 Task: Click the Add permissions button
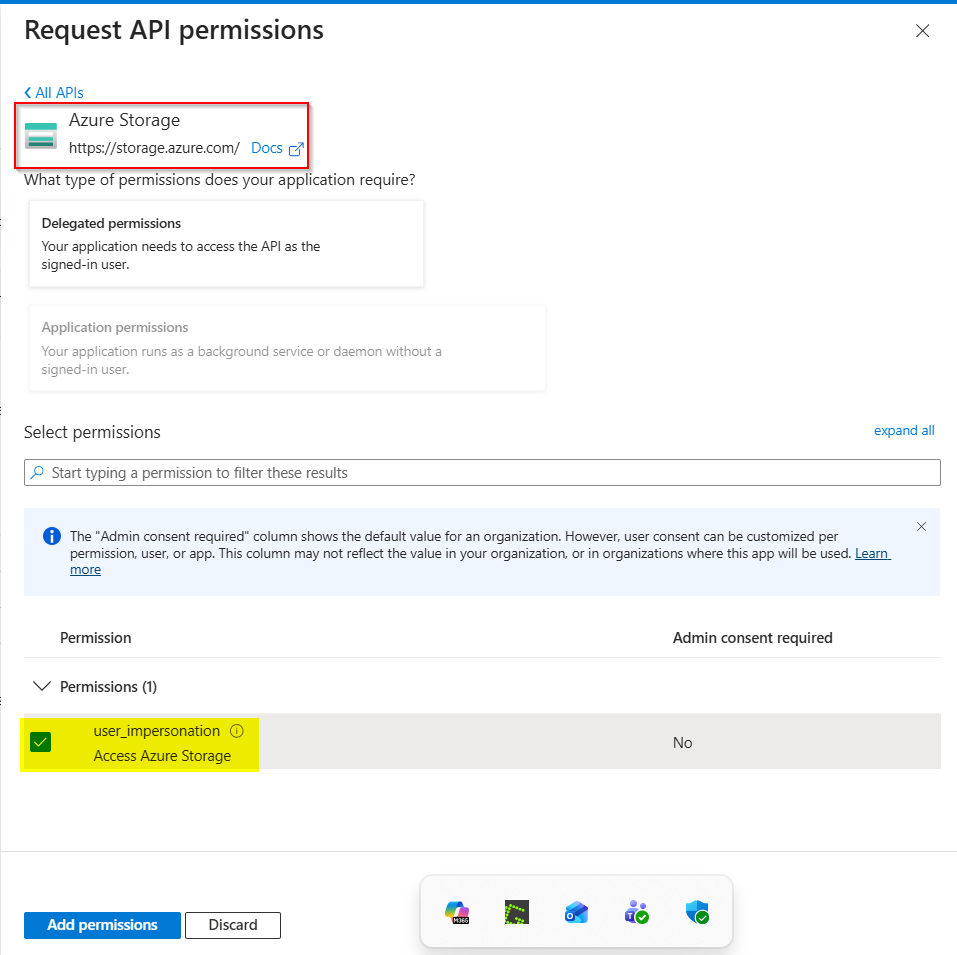(103, 925)
